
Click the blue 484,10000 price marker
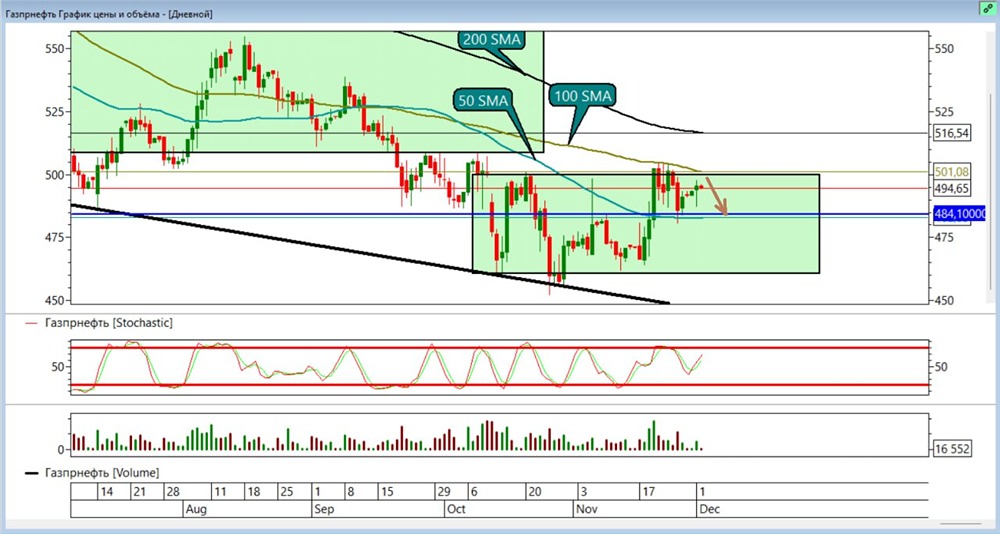(x=959, y=214)
